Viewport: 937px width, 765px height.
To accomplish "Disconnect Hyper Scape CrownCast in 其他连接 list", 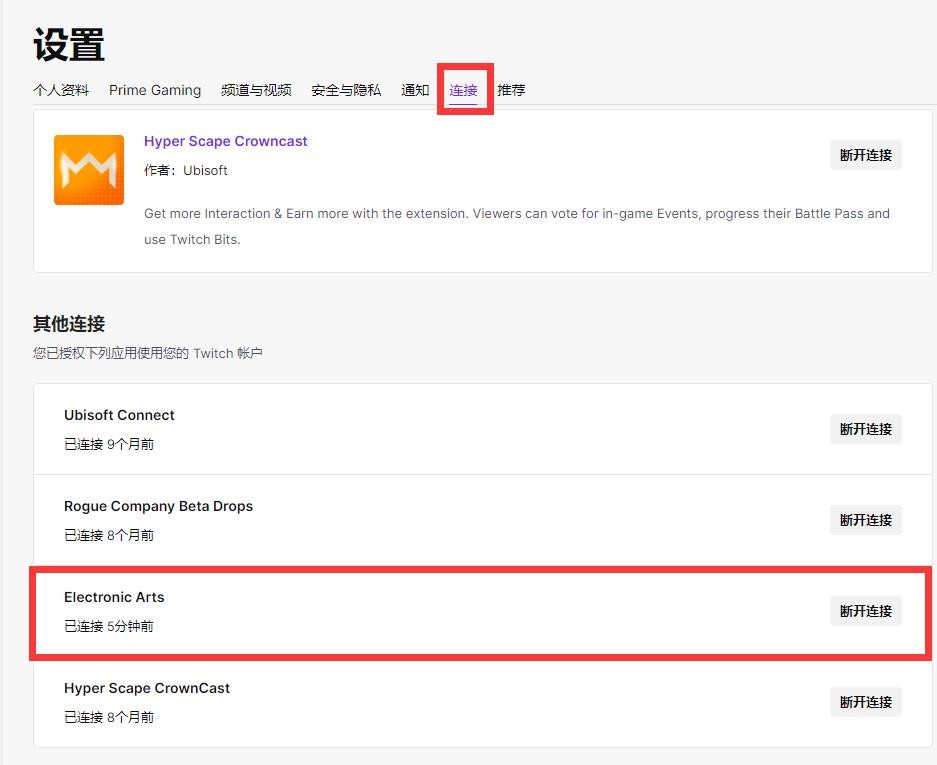I will click(865, 702).
